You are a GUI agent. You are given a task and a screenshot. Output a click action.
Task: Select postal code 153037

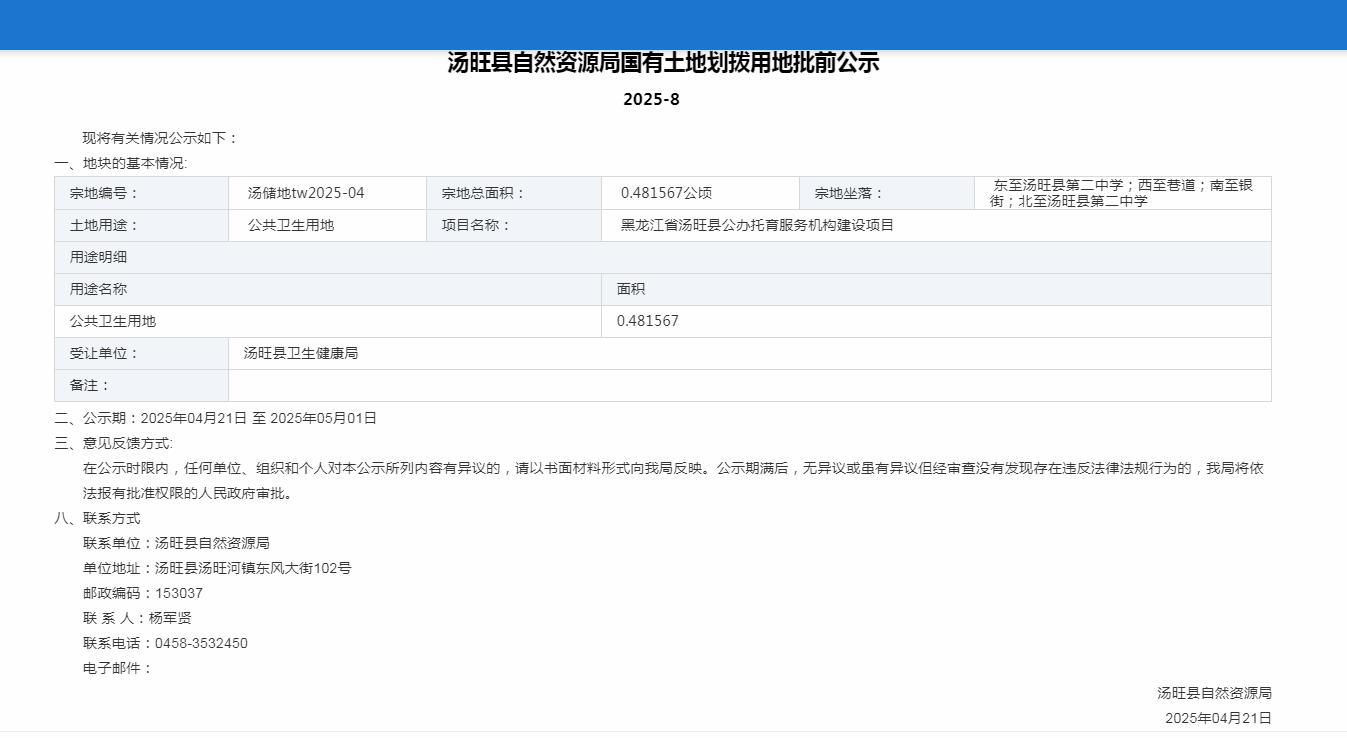coord(179,593)
